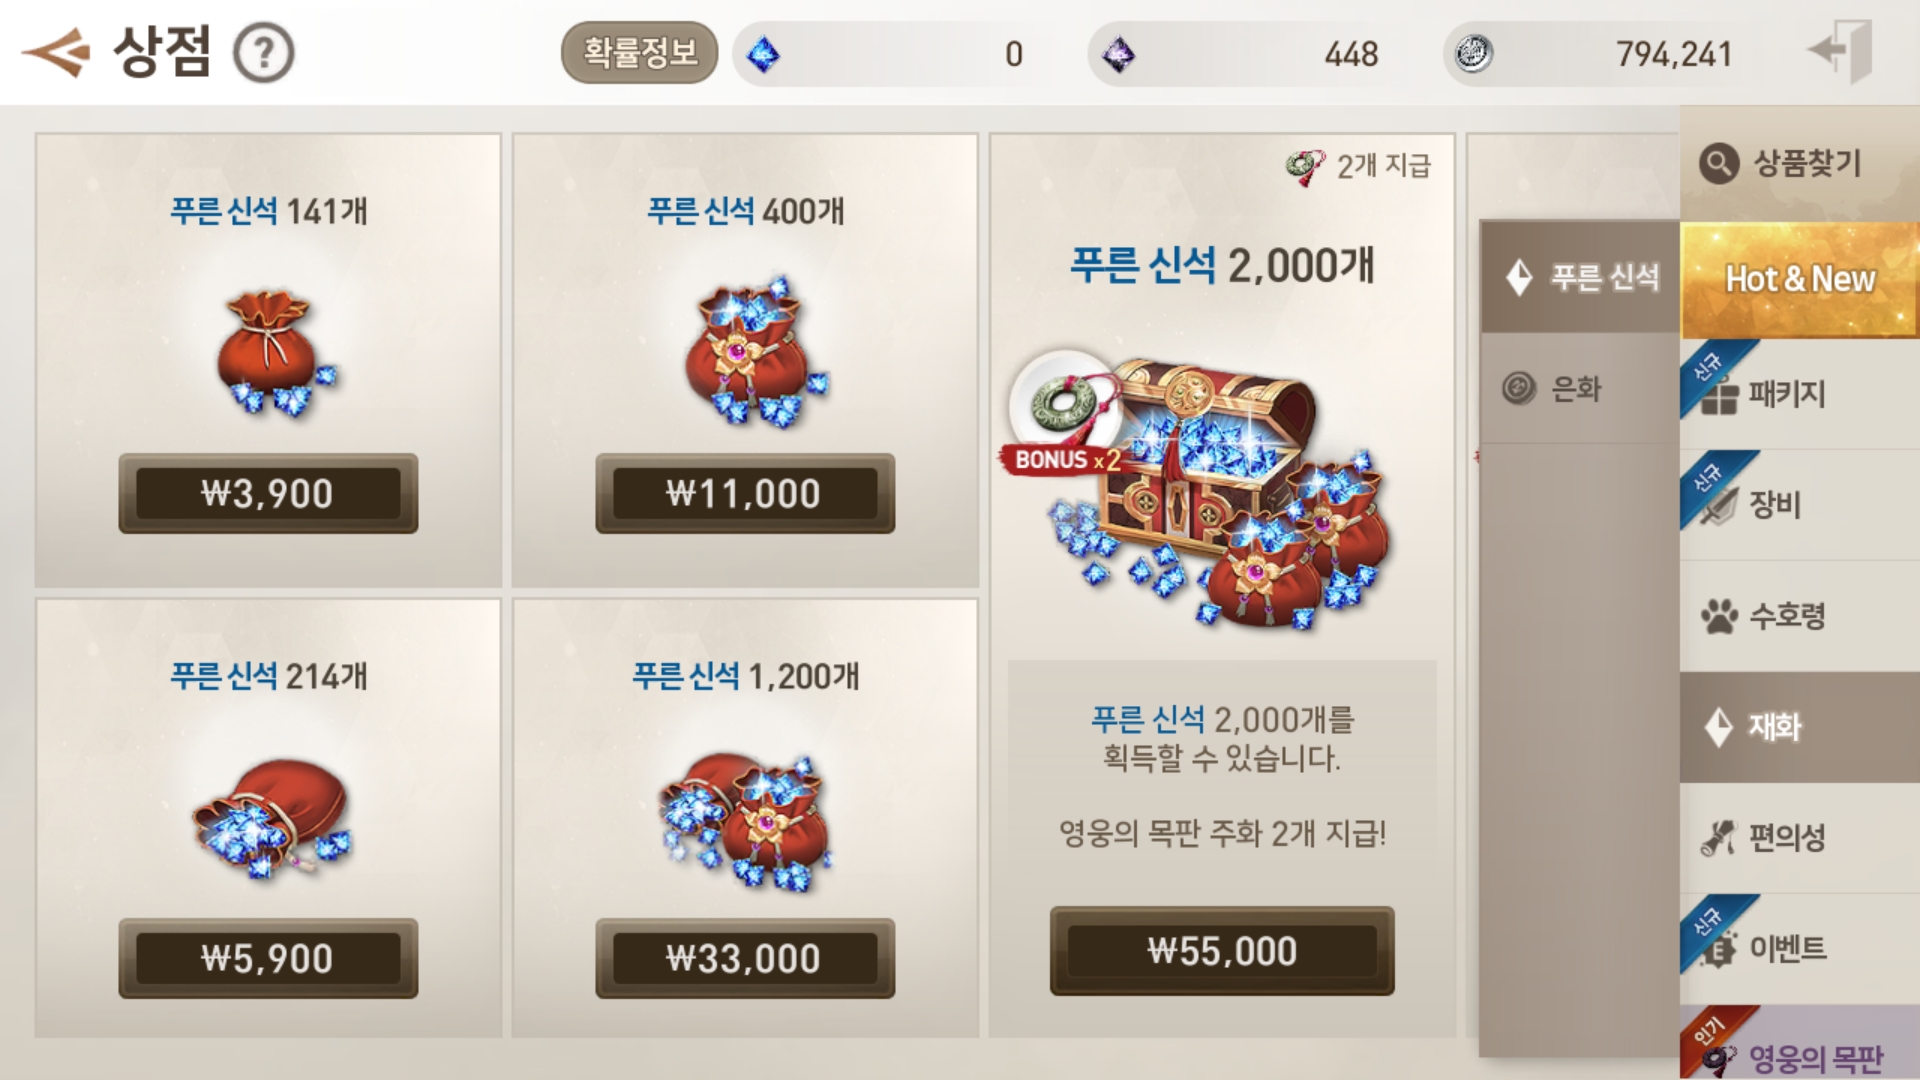Tap the blue gem currency icon
The image size is (1920, 1080).
[763, 54]
